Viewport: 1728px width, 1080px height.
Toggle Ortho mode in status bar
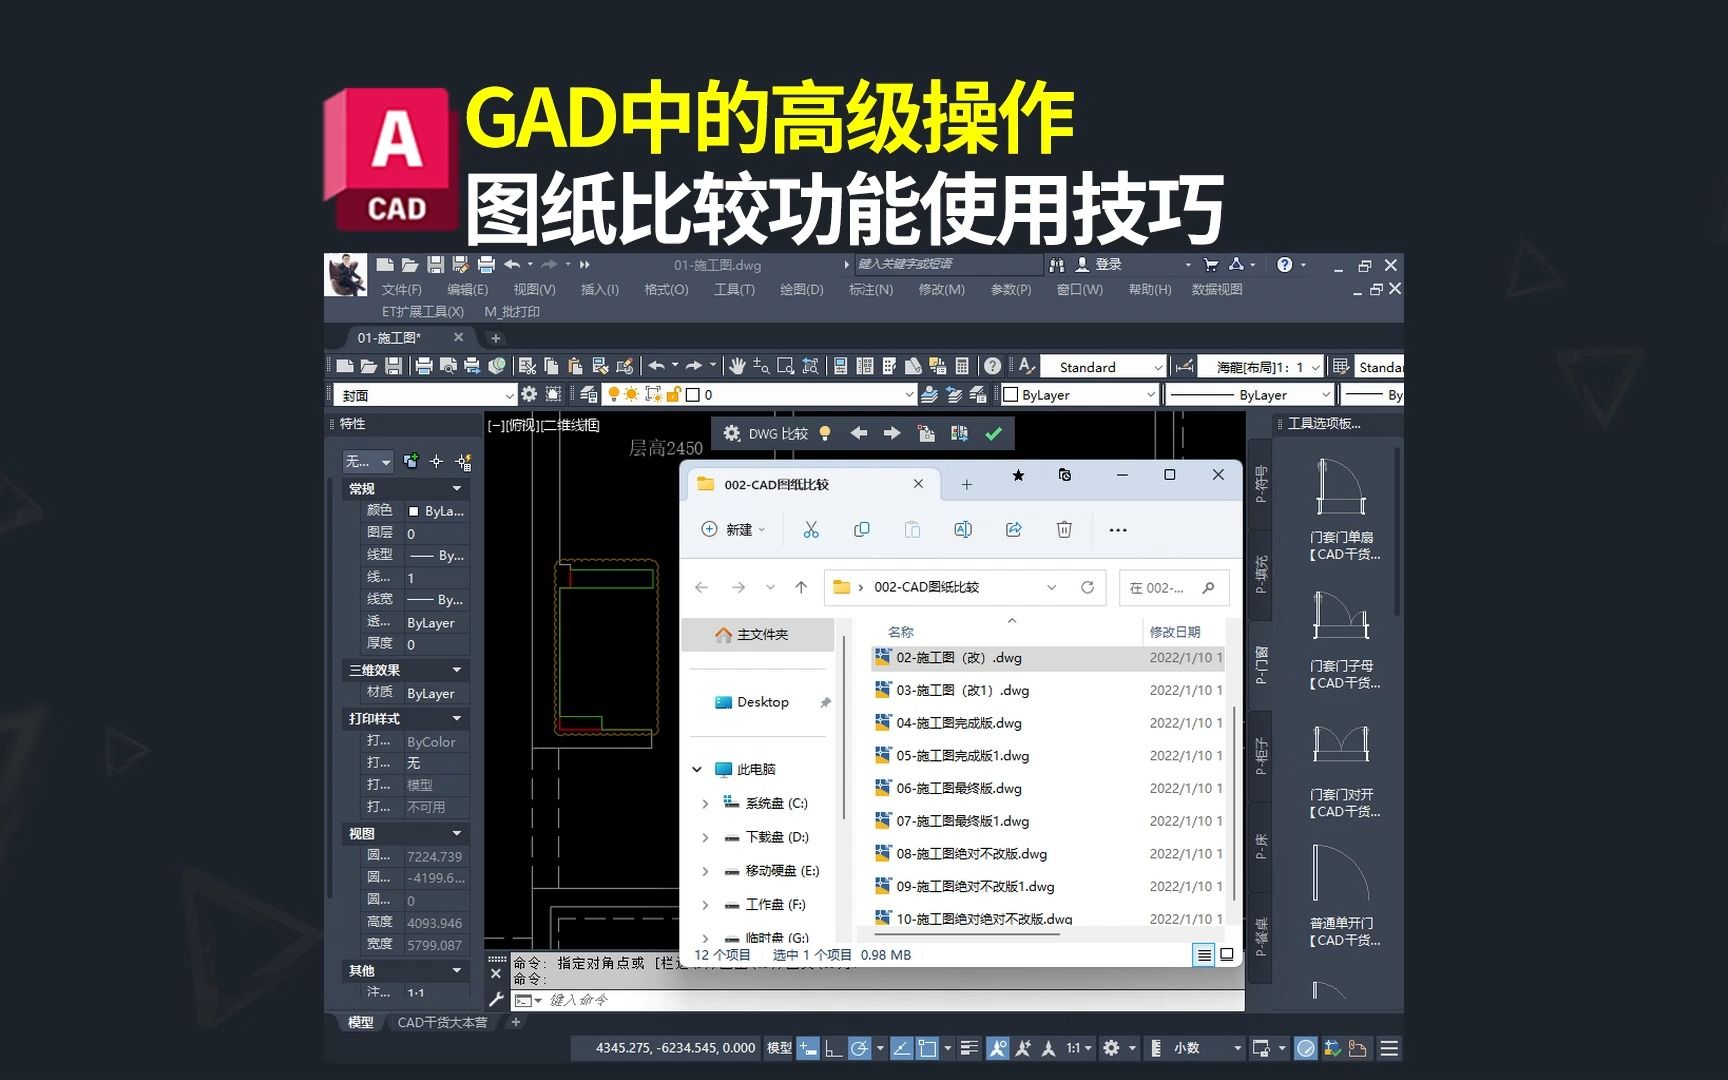(833, 1048)
